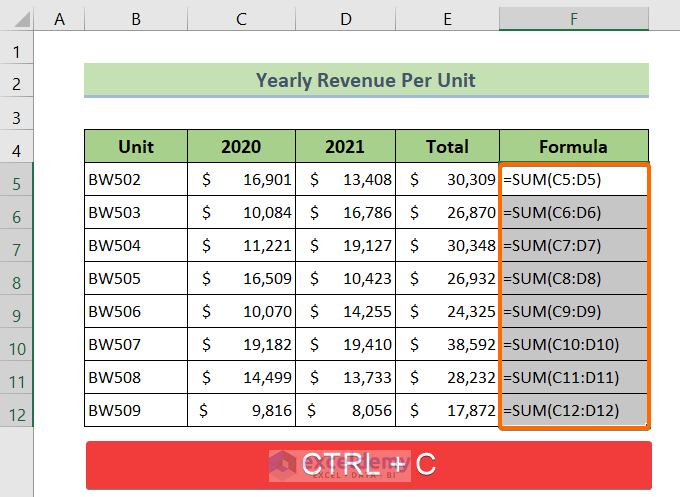
Task: Click the Total header cell
Action: coord(447,146)
